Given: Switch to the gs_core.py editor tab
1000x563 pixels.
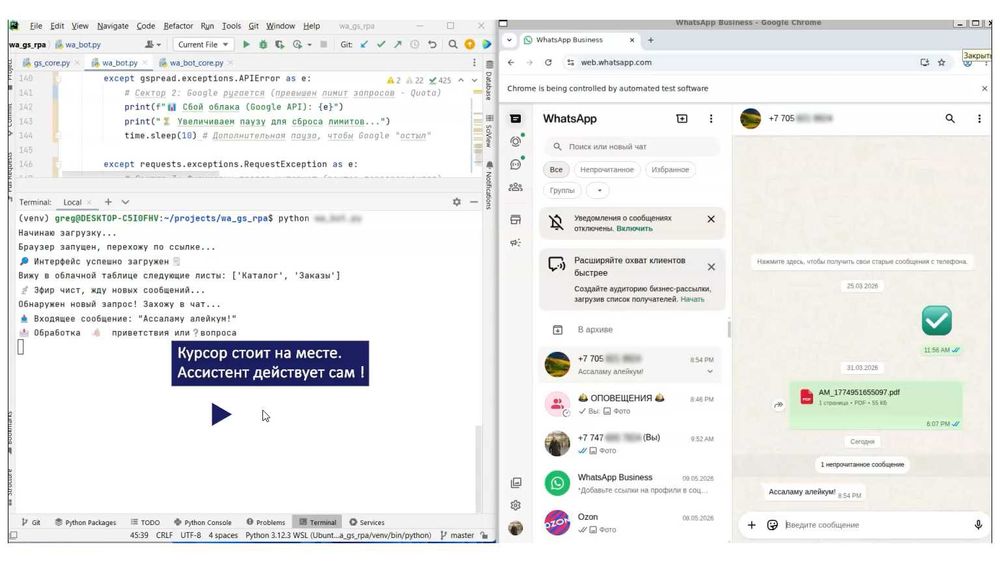Looking at the screenshot, I should point(51,63).
